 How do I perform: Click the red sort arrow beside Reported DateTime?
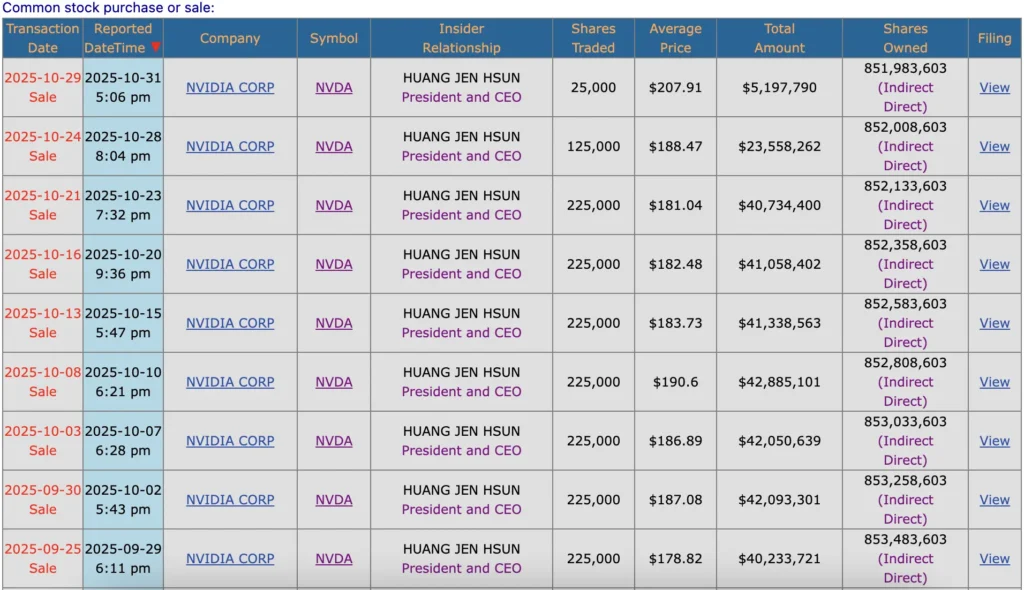click(x=156, y=48)
